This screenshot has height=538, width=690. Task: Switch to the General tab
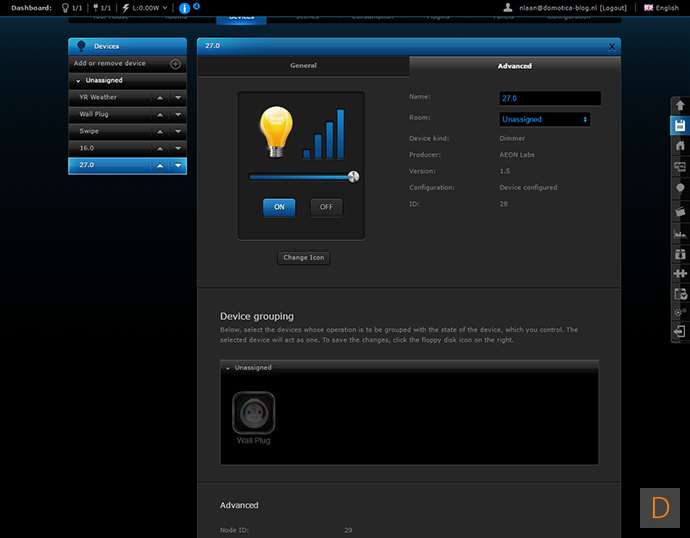click(303, 66)
